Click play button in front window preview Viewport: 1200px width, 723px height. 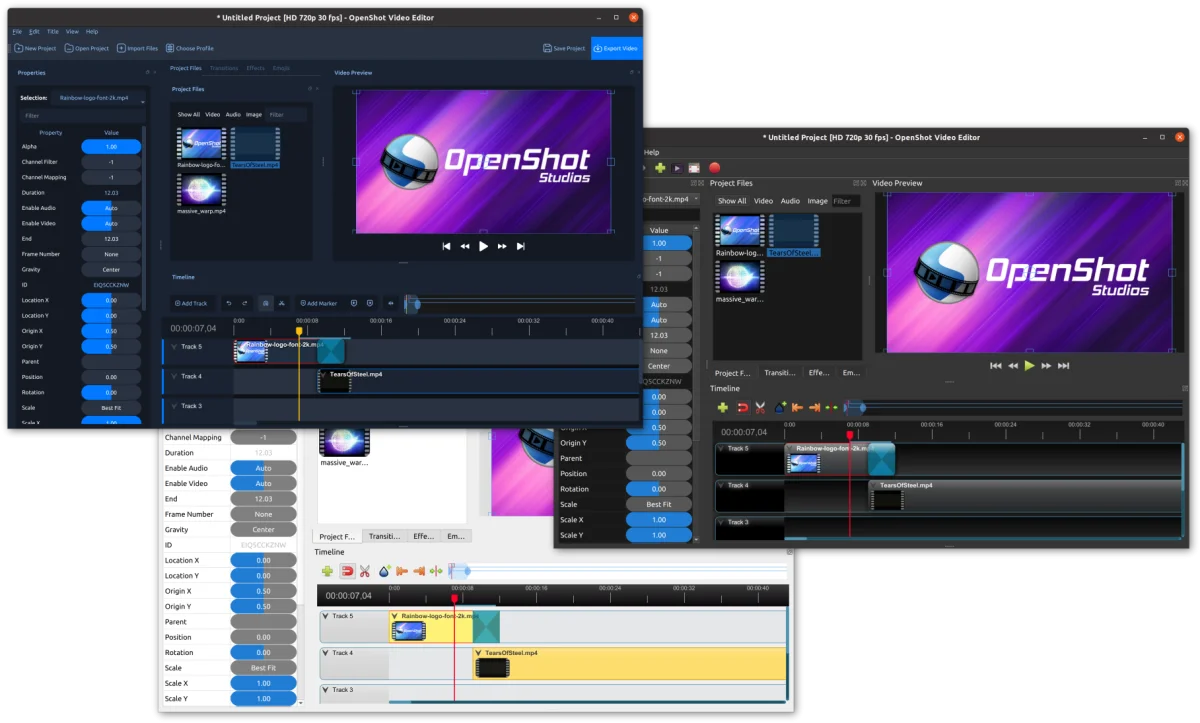[483, 246]
